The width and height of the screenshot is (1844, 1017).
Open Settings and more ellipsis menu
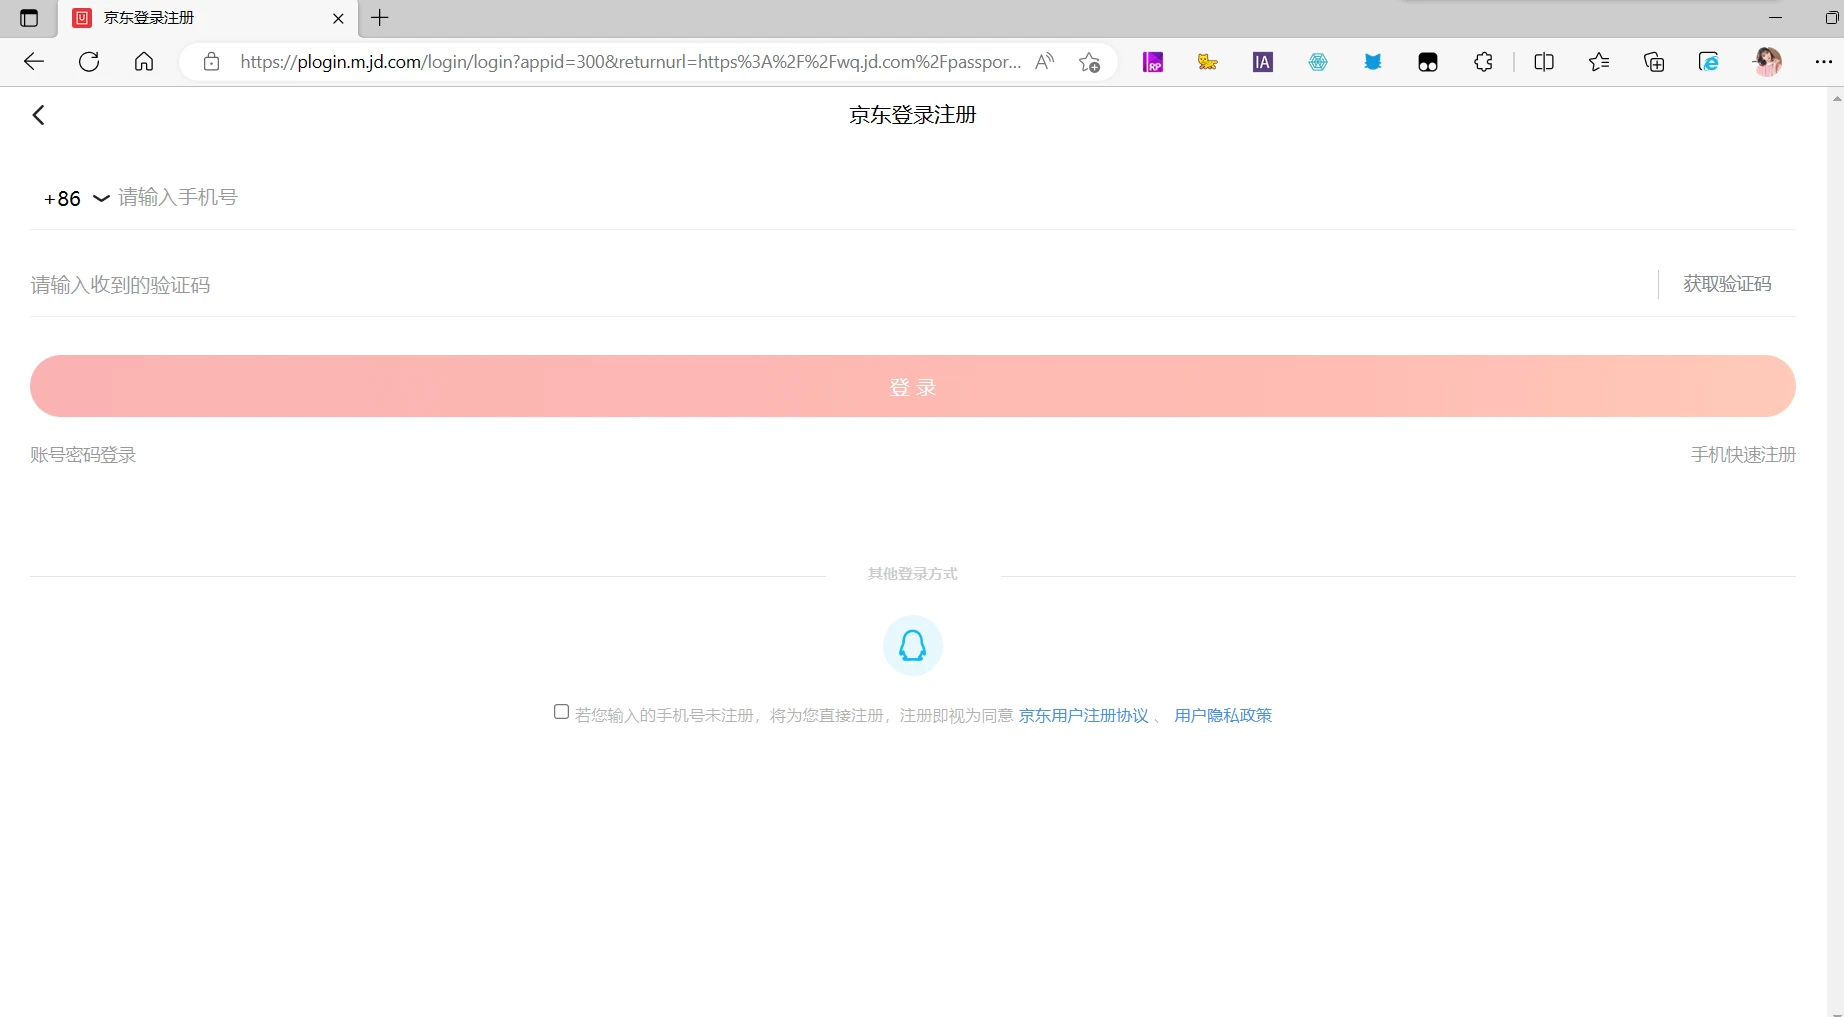(1823, 62)
